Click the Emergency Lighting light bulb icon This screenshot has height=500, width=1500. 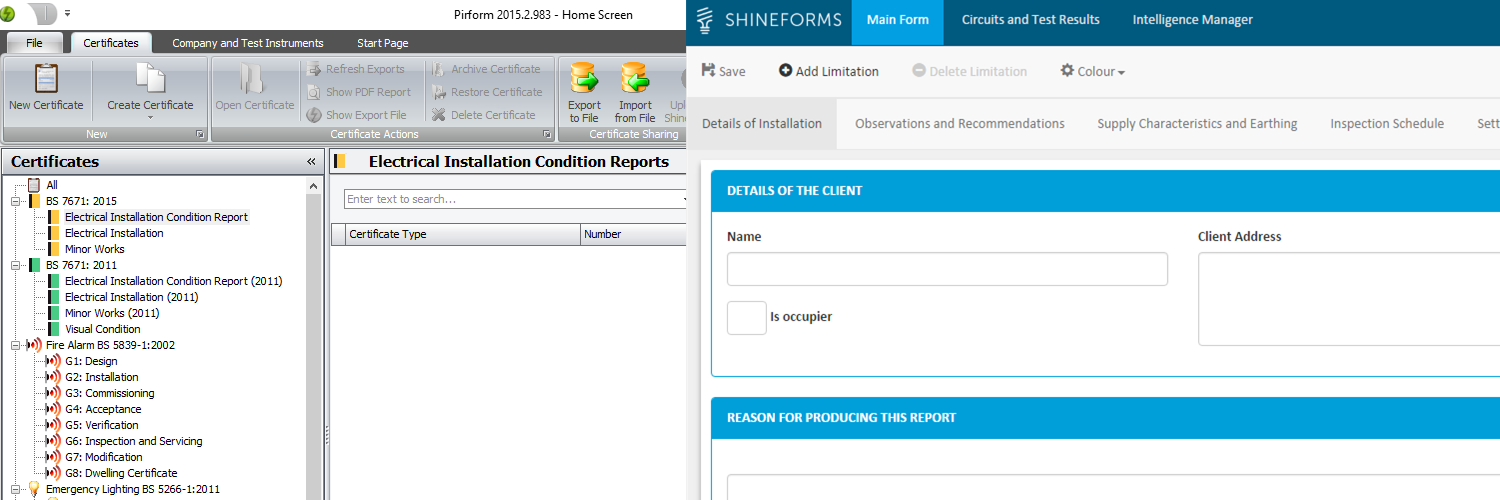point(34,489)
